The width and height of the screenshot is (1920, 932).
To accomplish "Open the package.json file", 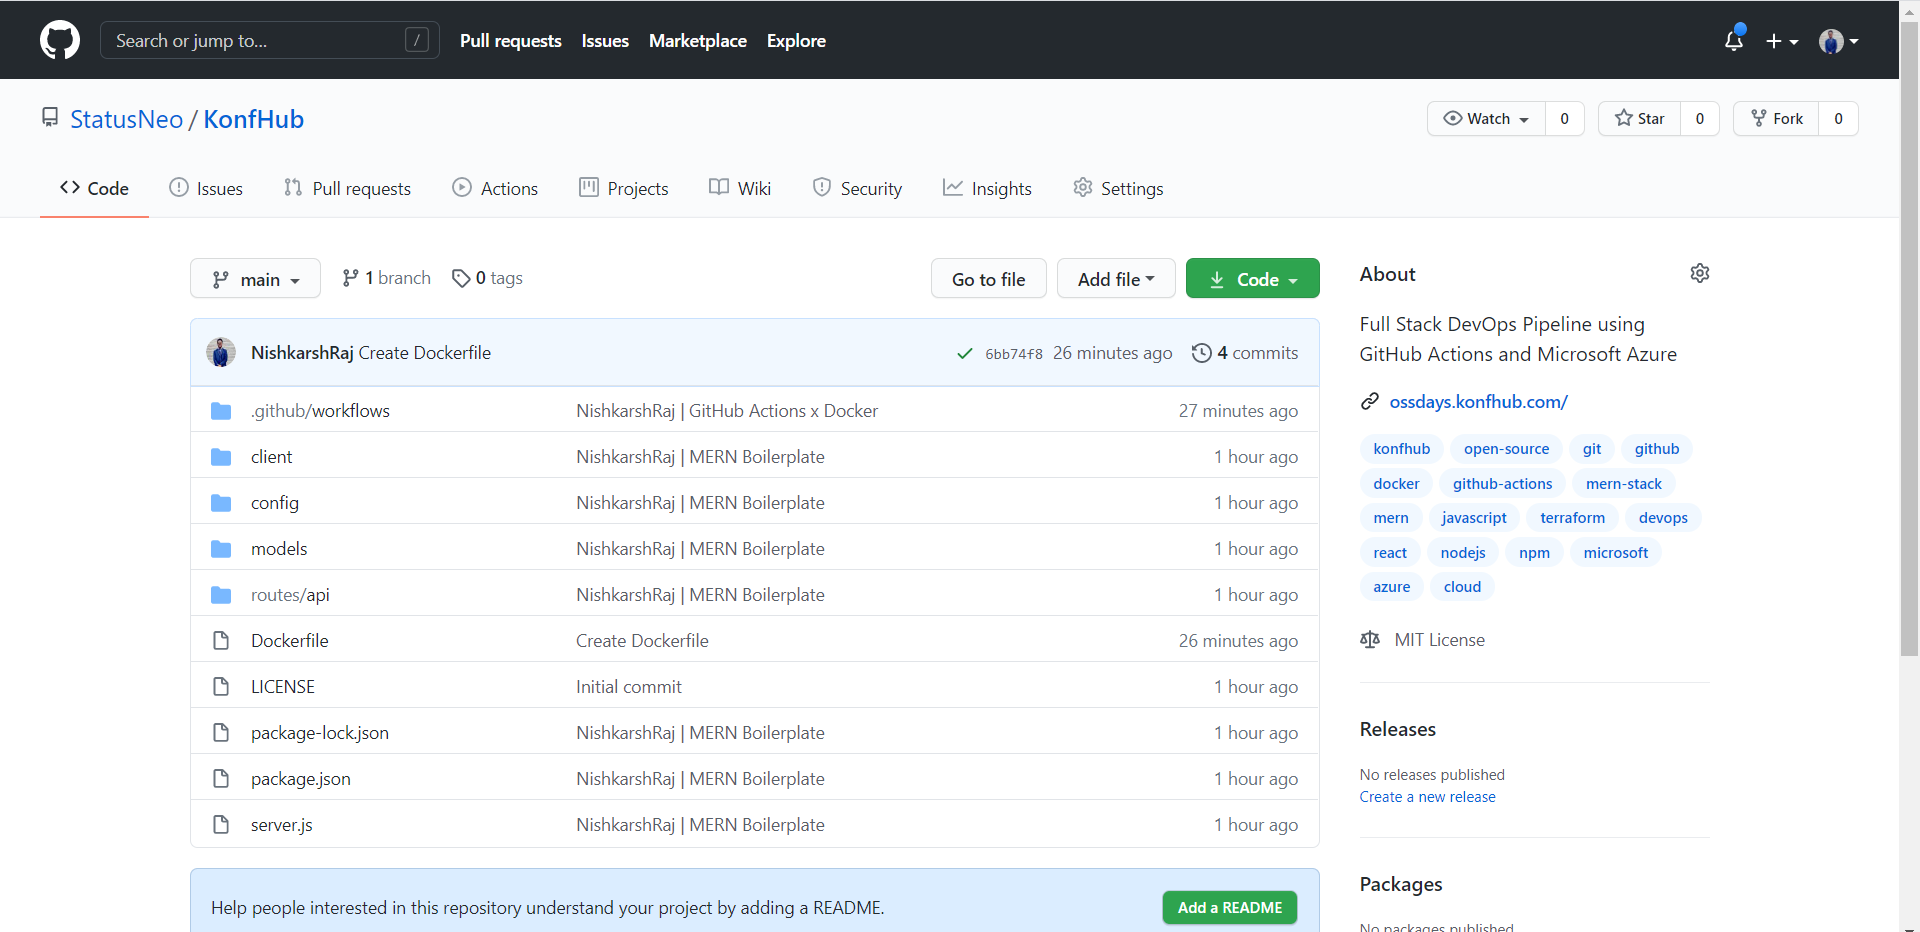I will [x=301, y=778].
